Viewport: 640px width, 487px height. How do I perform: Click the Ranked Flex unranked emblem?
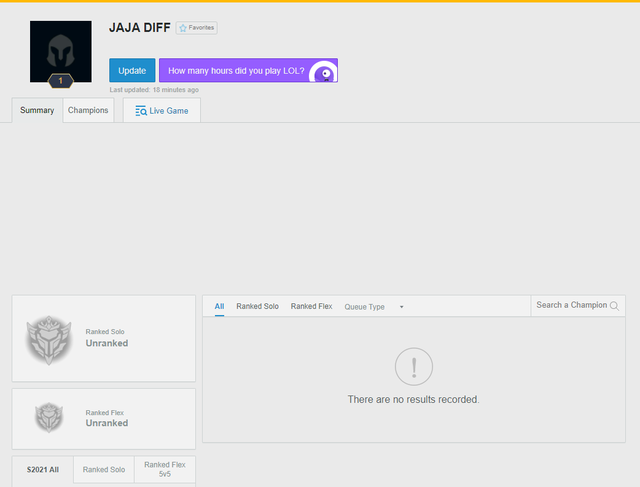pos(49,418)
